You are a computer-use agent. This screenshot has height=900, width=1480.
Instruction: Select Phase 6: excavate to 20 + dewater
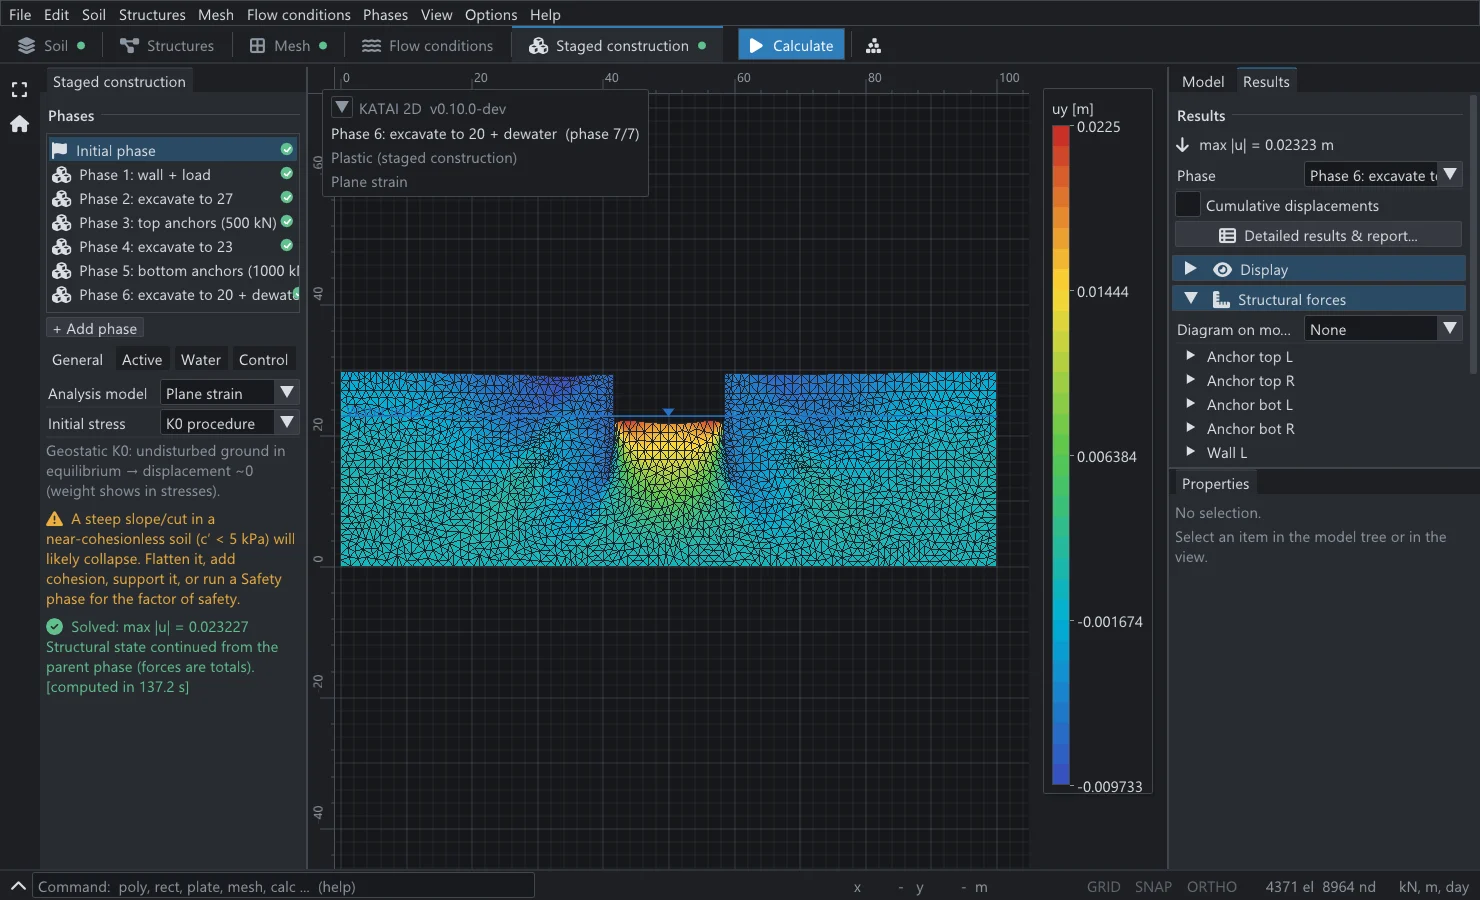coord(174,295)
